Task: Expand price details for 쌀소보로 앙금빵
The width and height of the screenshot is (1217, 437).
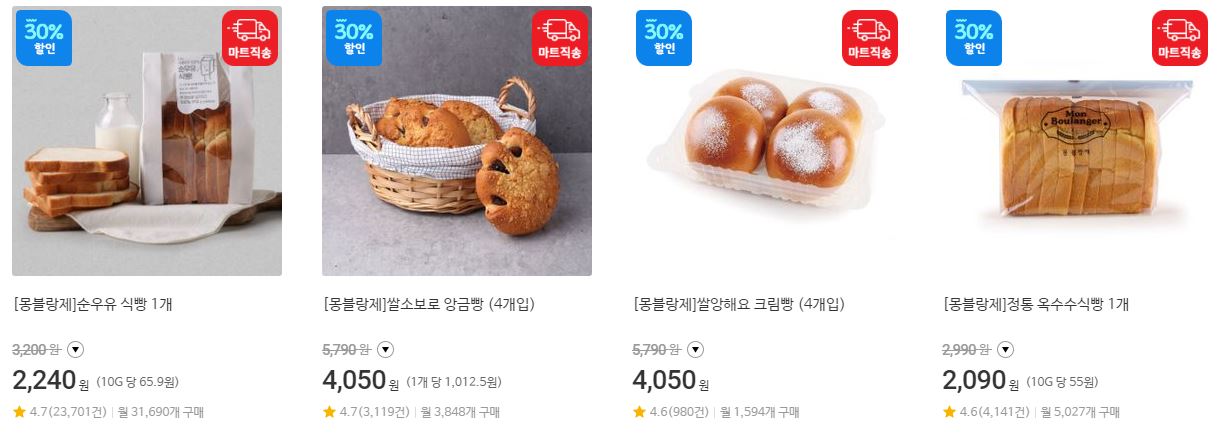Action: (x=386, y=350)
